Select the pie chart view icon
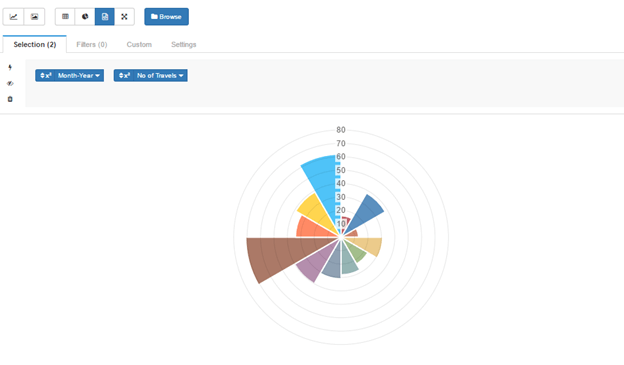Image resolution: width=624 pixels, height=365 pixels. pos(85,17)
